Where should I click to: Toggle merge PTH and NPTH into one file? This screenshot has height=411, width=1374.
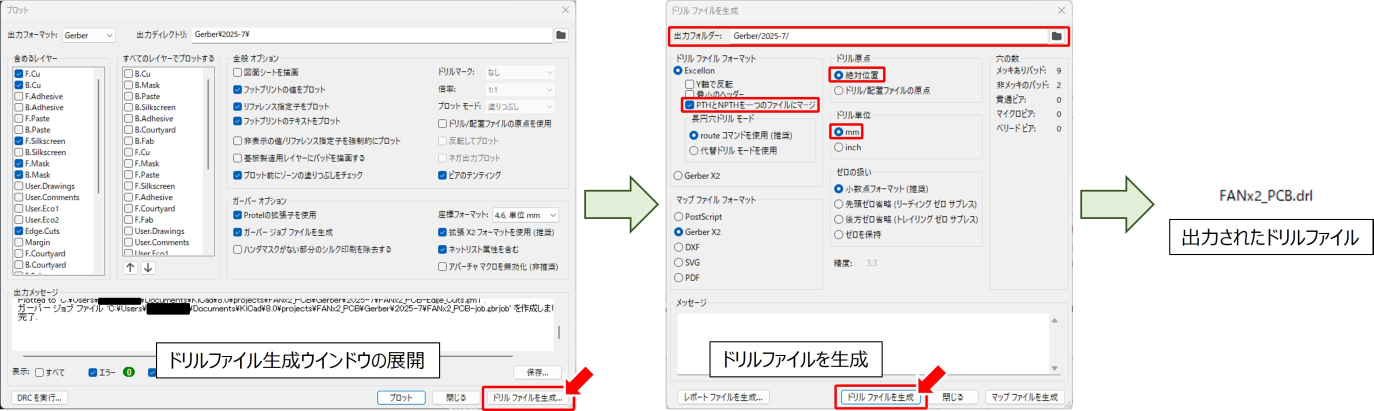(x=688, y=105)
